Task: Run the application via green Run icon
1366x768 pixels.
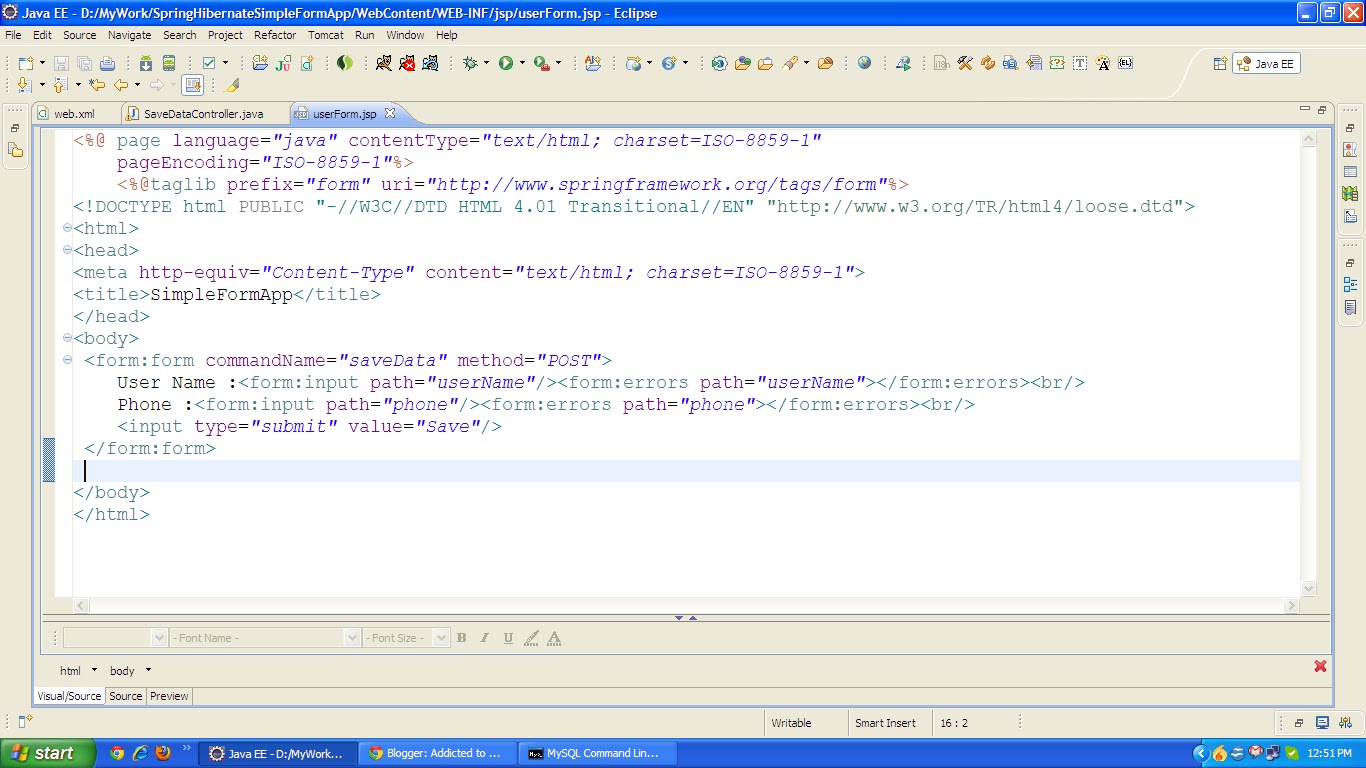Action: point(507,63)
